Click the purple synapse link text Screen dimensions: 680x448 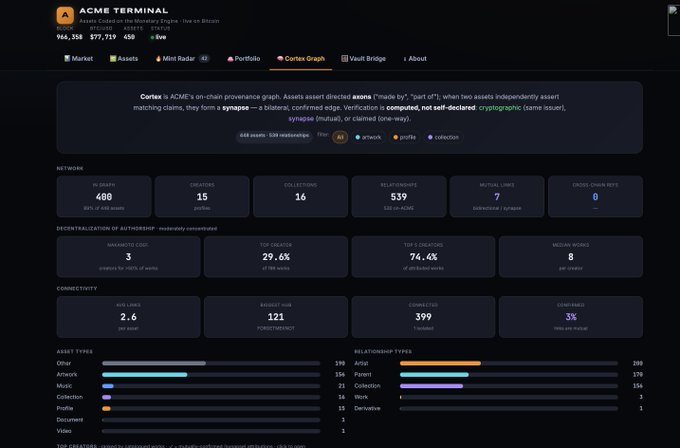pos(301,118)
